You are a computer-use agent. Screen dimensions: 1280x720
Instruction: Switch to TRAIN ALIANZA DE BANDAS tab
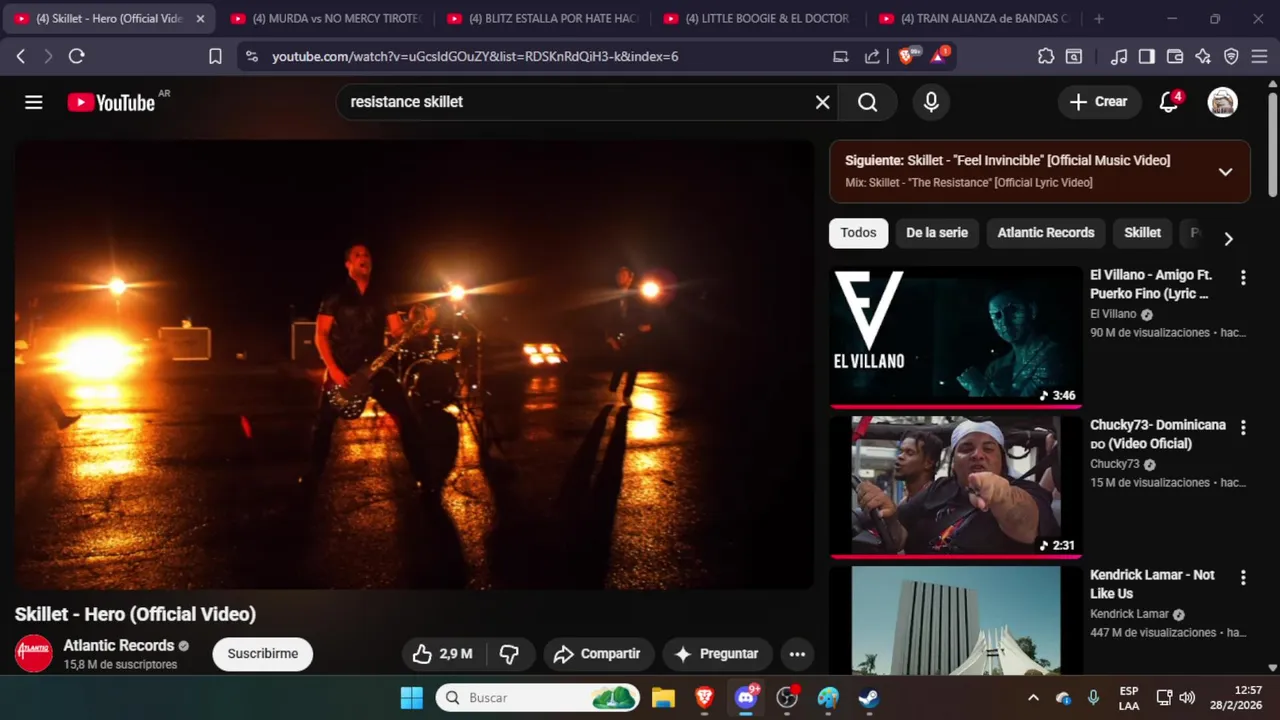pos(974,19)
